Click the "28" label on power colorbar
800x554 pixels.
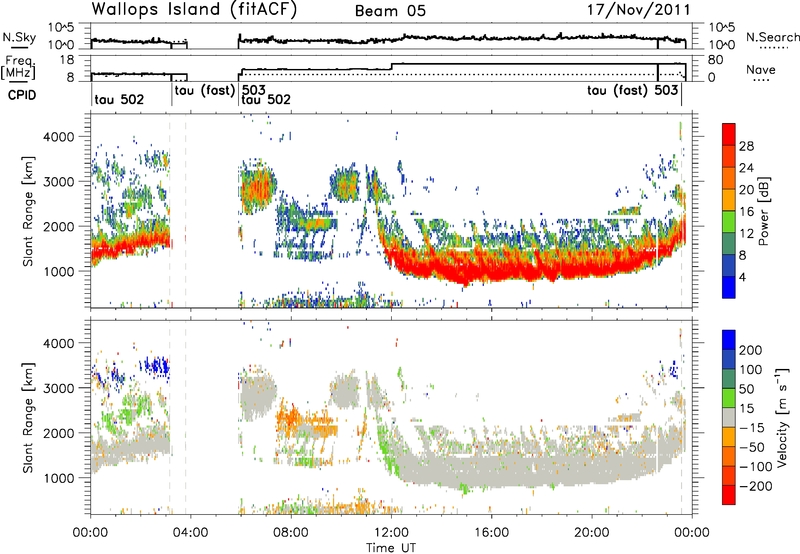pyautogui.click(x=746, y=146)
